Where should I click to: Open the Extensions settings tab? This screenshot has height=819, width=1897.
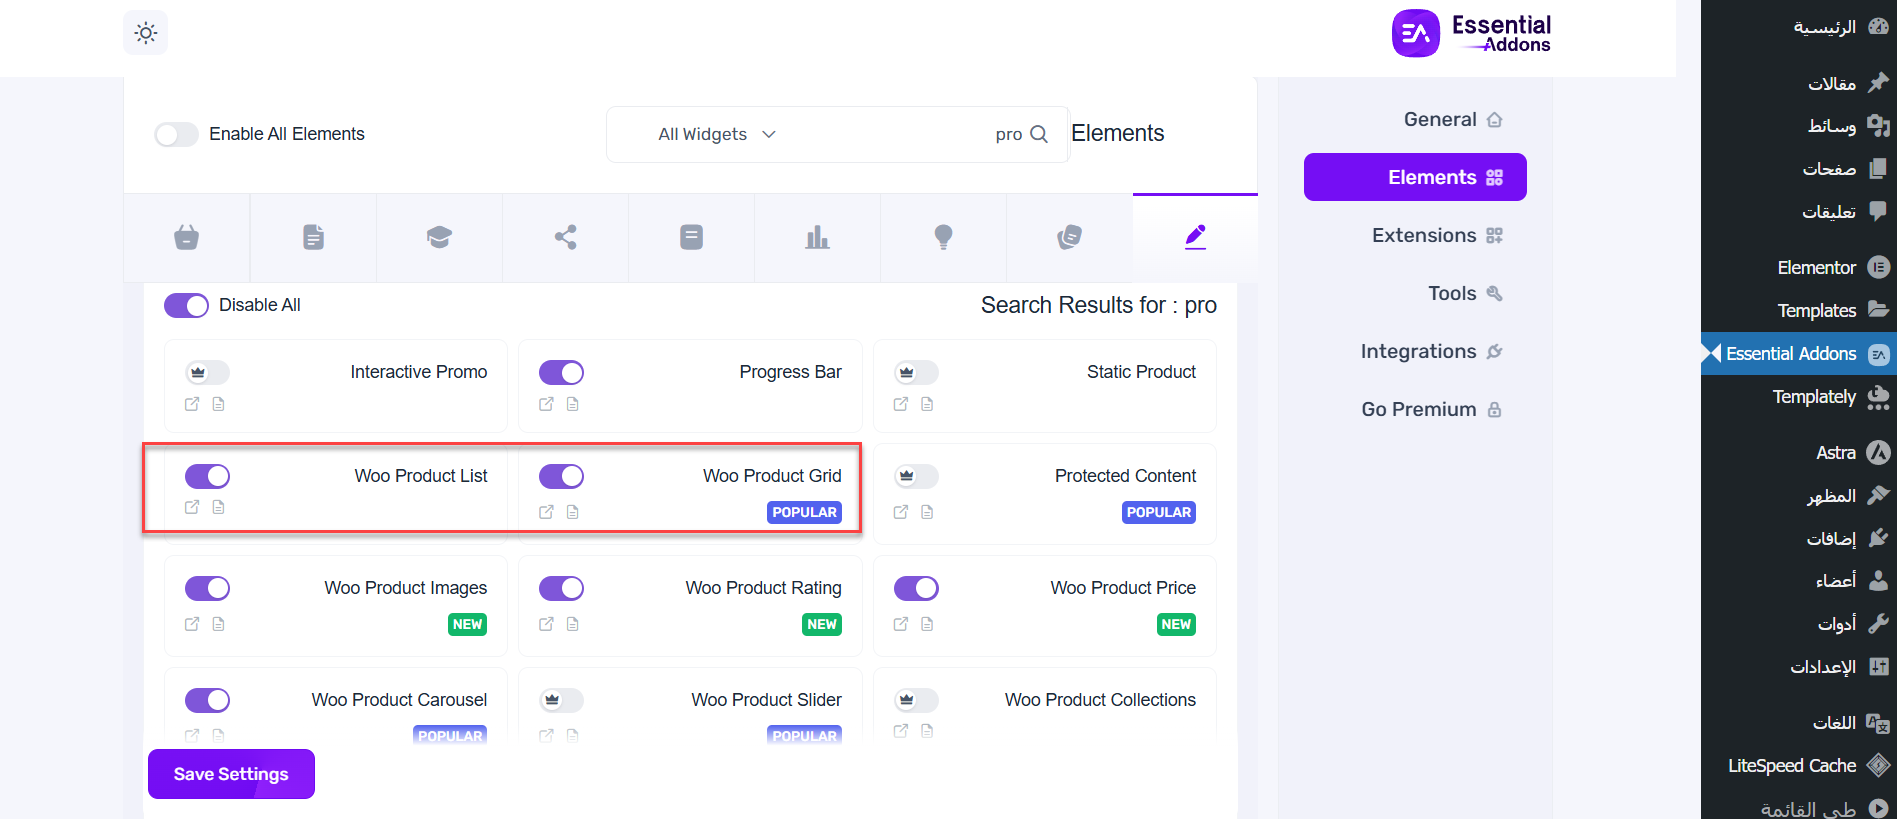(x=1424, y=235)
